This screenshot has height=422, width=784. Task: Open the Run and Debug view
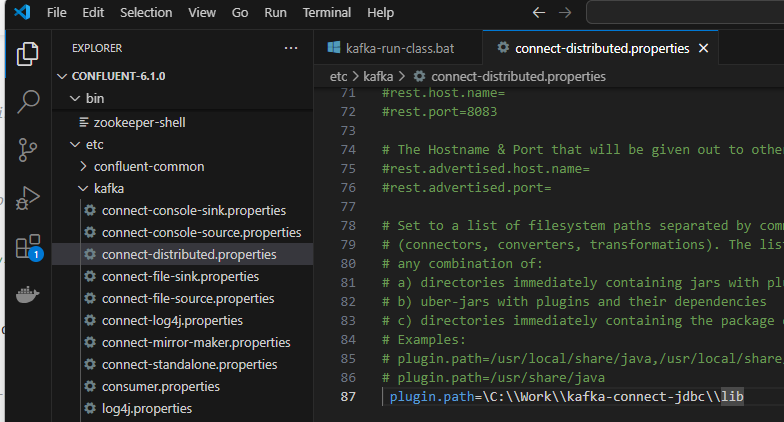tap(28, 198)
